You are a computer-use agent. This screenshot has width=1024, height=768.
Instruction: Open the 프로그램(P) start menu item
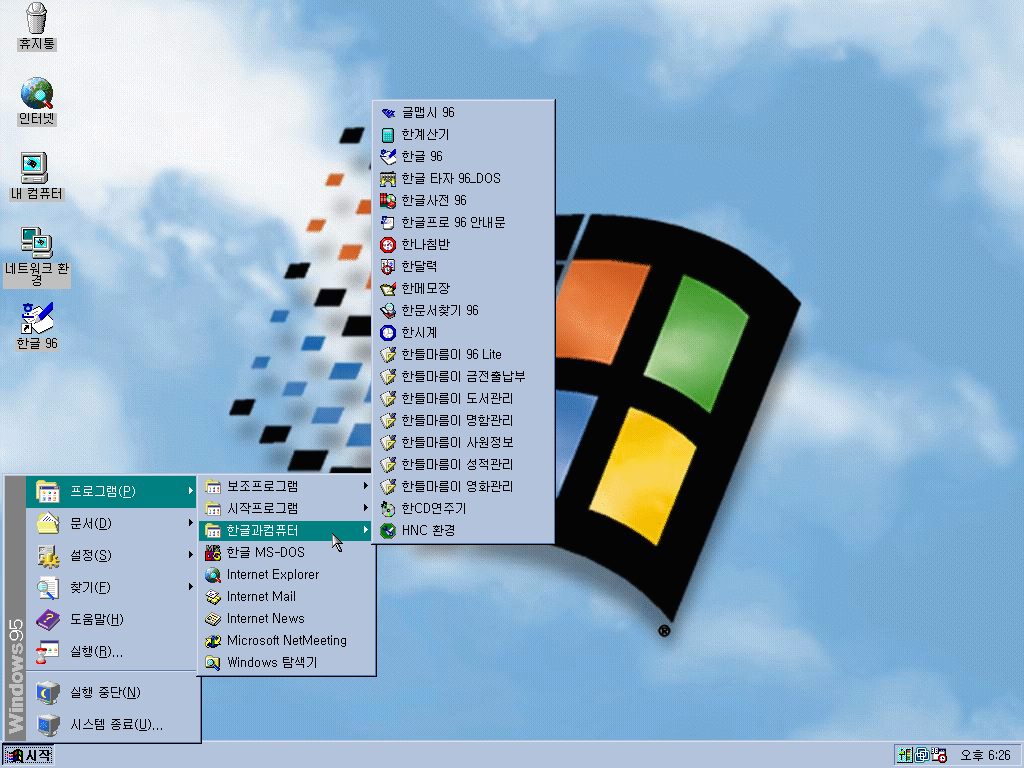tap(112, 491)
